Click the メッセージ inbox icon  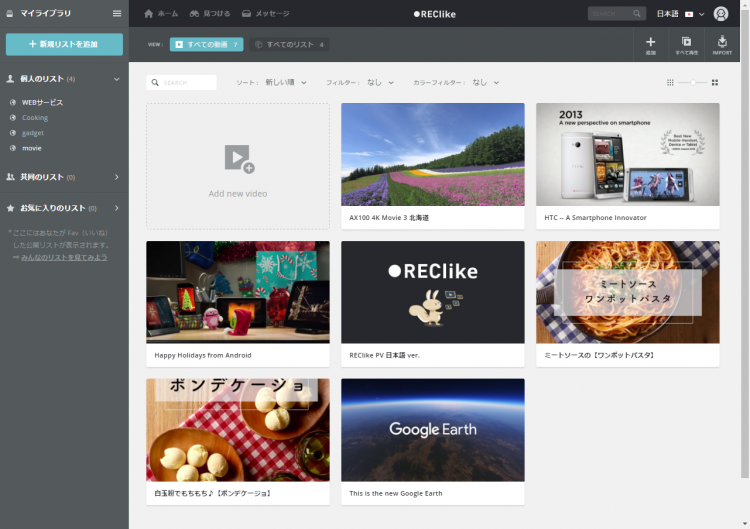[246, 13]
